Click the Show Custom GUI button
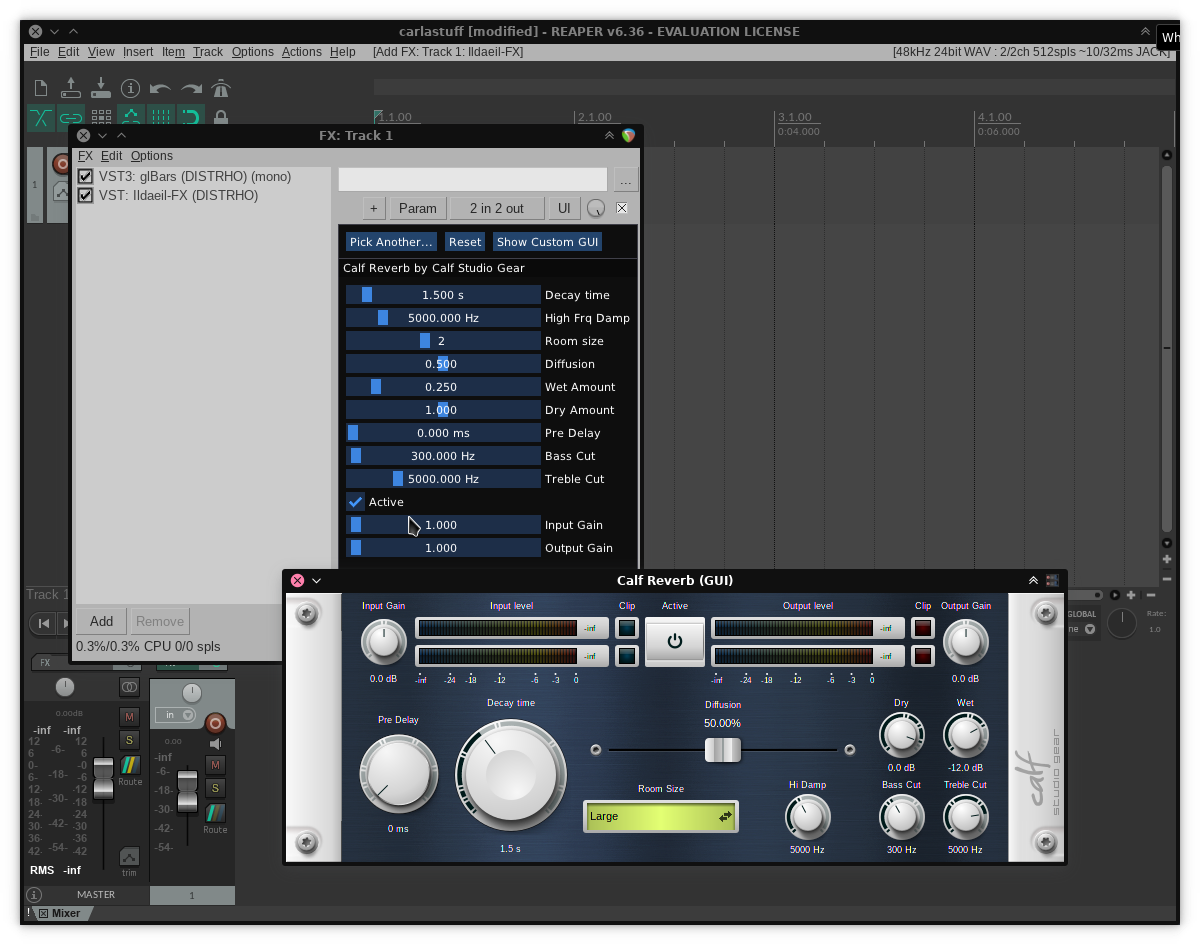The image size is (1200, 945). tap(548, 242)
